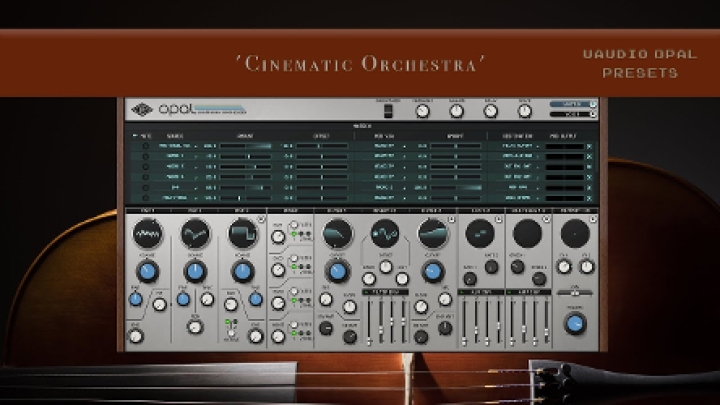720x405 pixels.
Task: Open the destination dropdown in the first matrix row
Action: (519, 146)
